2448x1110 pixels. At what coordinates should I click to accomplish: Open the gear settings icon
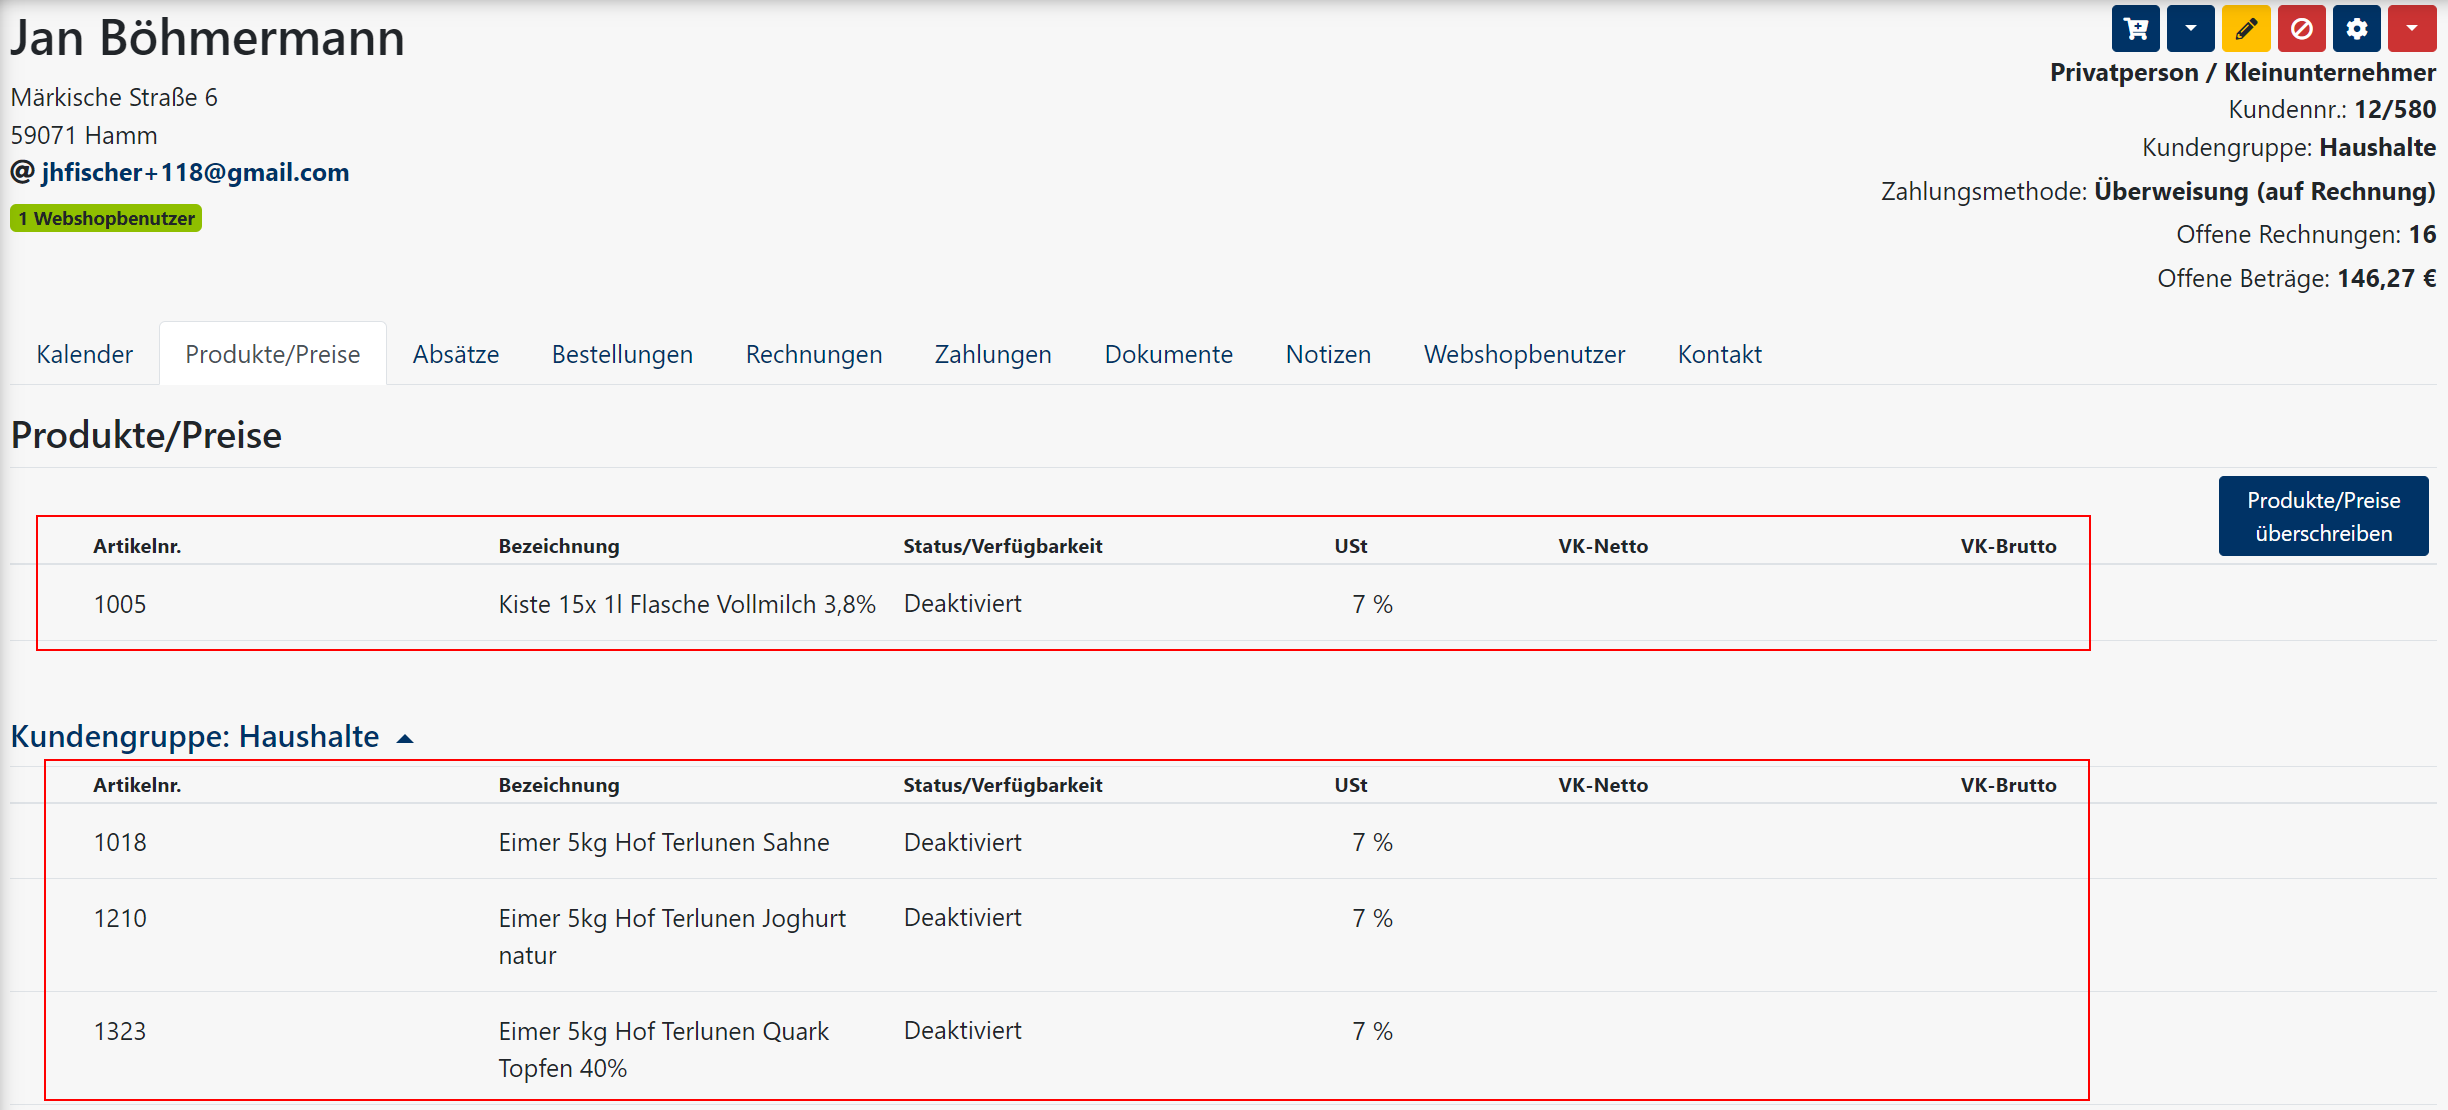pyautogui.click(x=2357, y=28)
